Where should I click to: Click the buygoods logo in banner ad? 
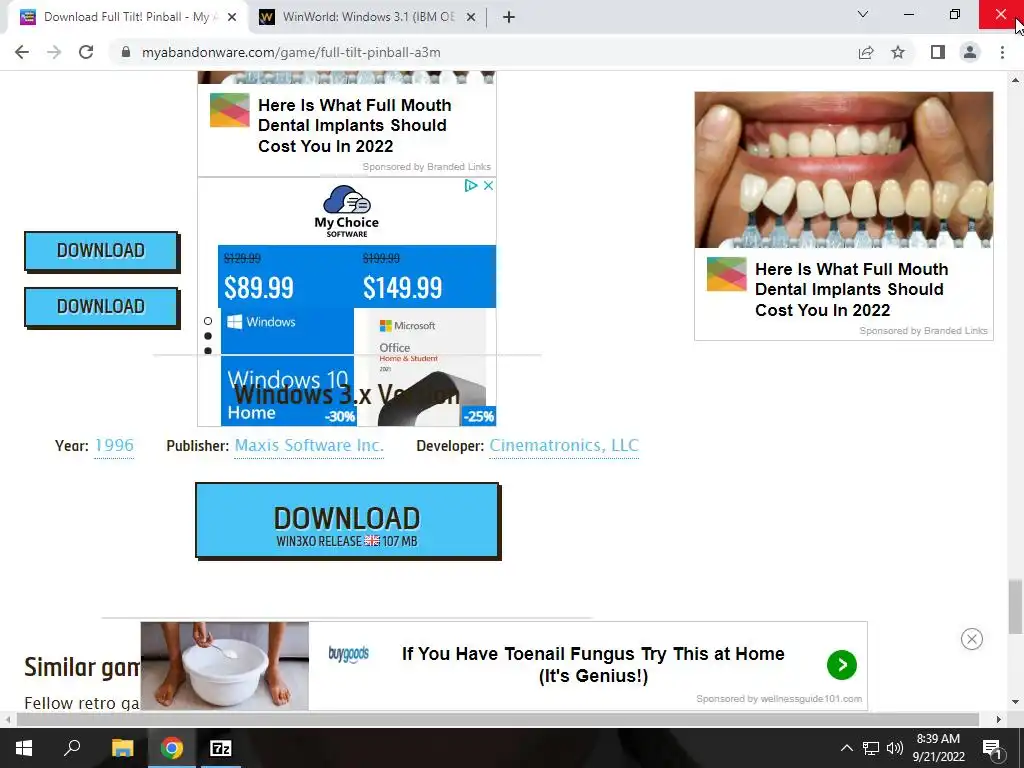pyautogui.click(x=348, y=654)
